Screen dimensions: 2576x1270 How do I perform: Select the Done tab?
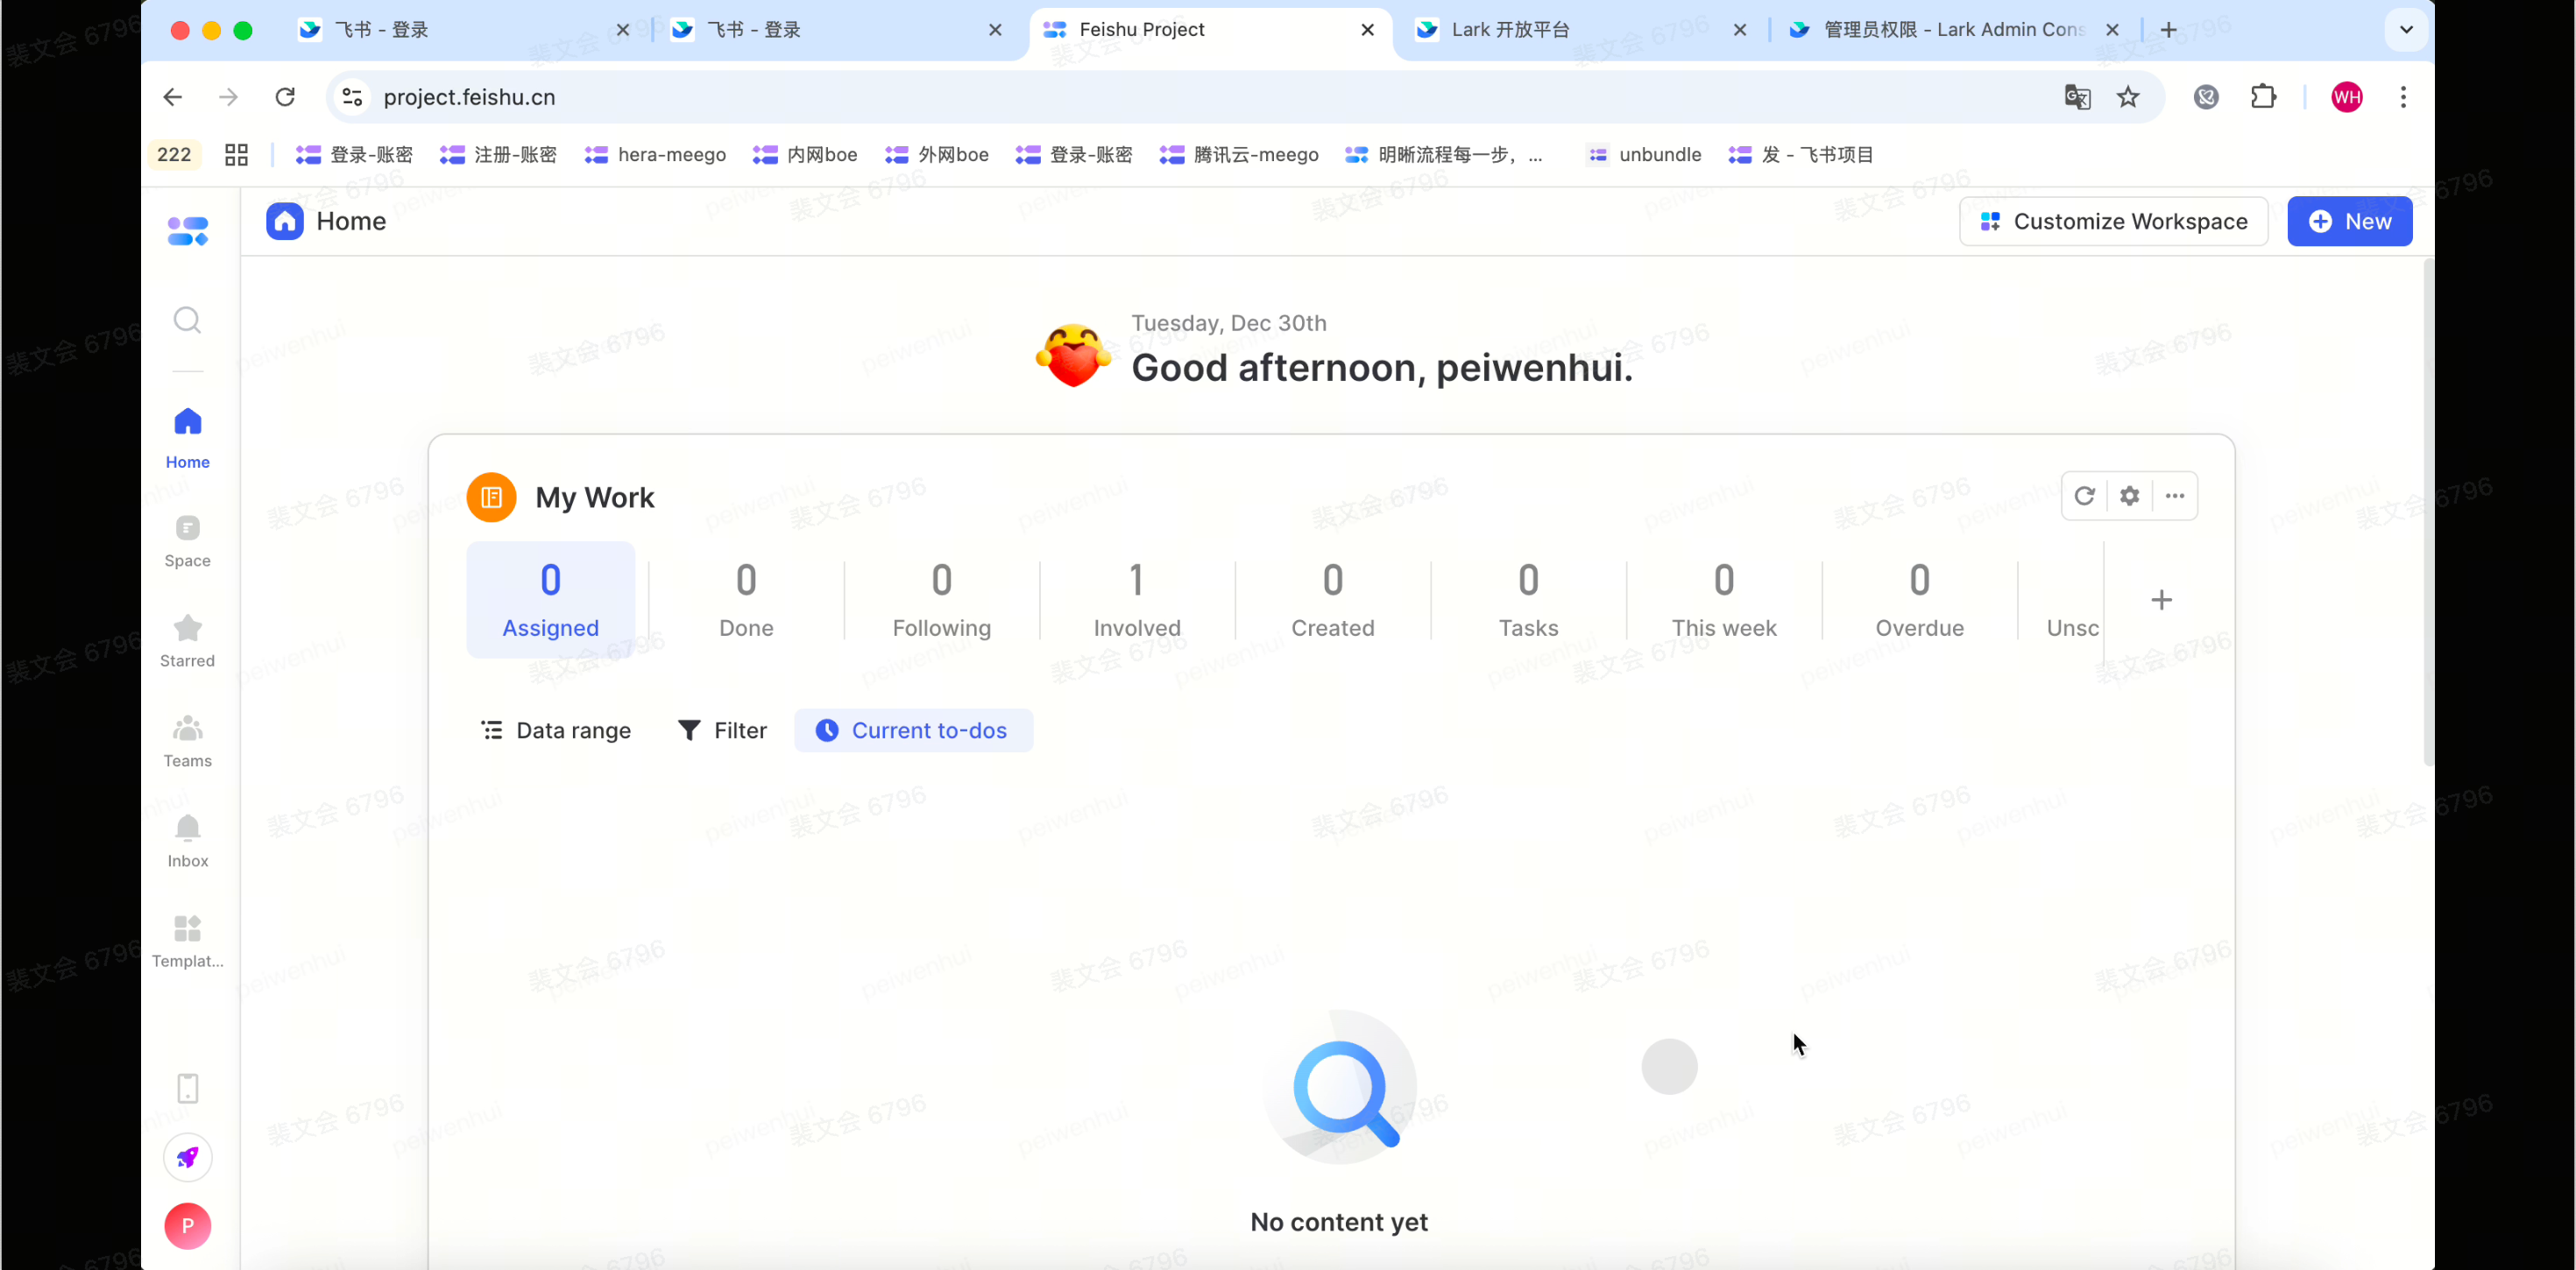point(746,600)
